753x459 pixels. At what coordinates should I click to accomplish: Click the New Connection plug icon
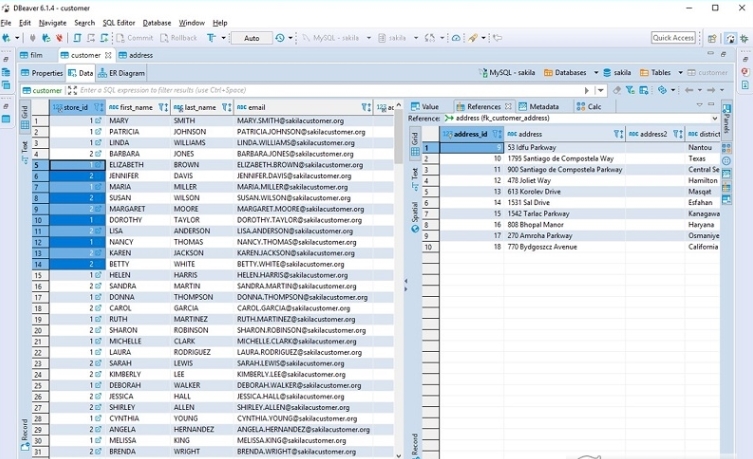coord(6,38)
